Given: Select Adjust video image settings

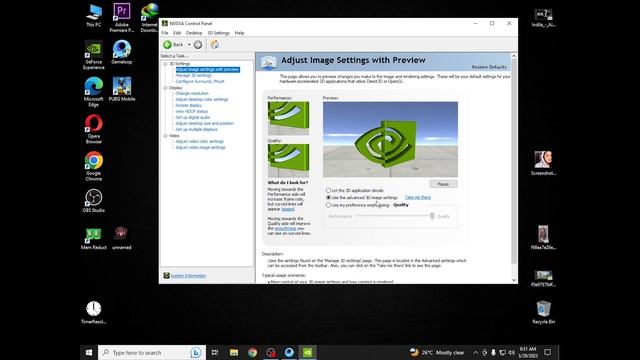Looking at the screenshot, I should (200, 147).
